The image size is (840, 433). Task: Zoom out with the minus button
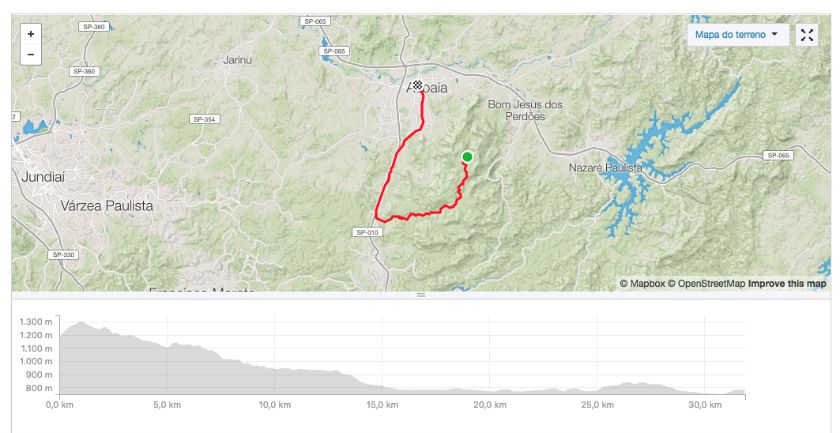pyautogui.click(x=31, y=55)
